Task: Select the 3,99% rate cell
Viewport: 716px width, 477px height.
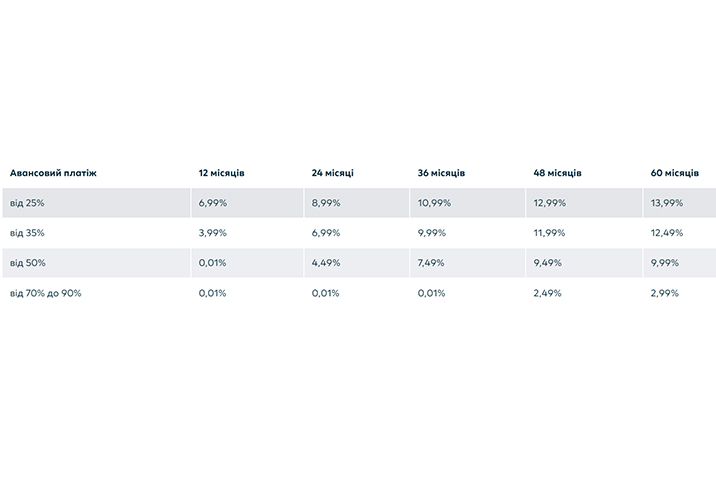Action: pos(212,233)
